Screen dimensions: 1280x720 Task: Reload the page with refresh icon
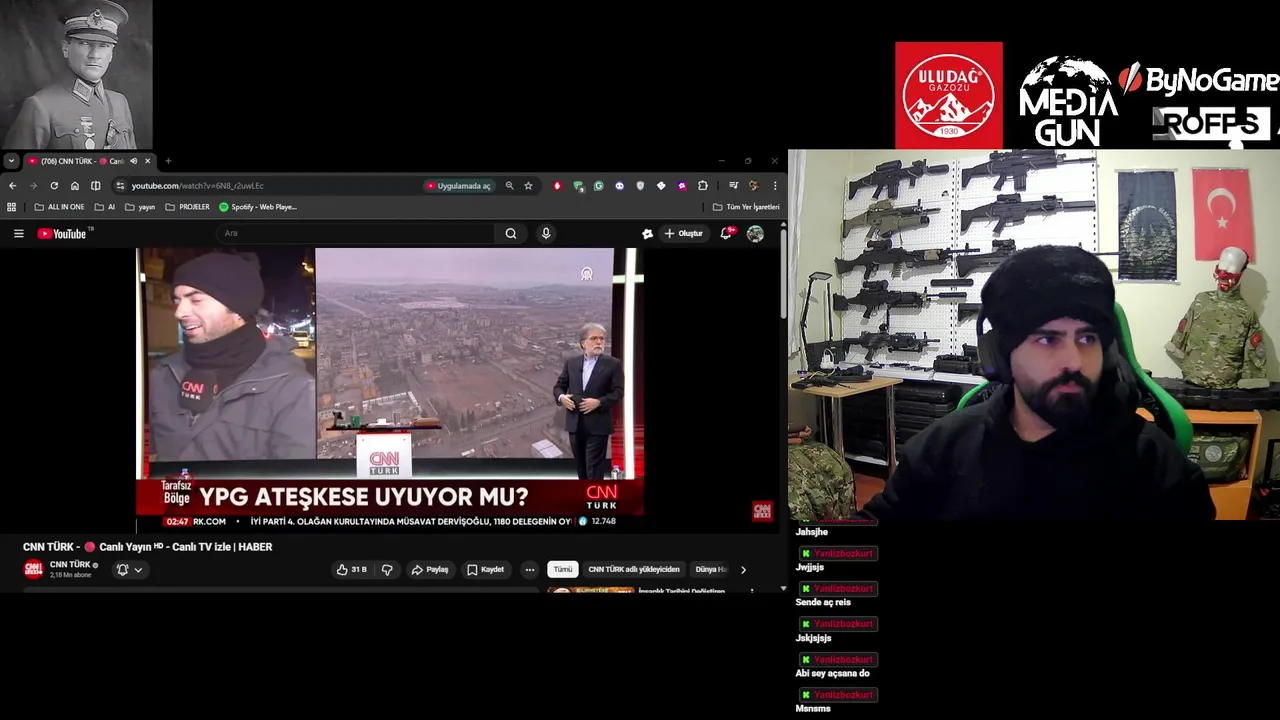(x=54, y=185)
